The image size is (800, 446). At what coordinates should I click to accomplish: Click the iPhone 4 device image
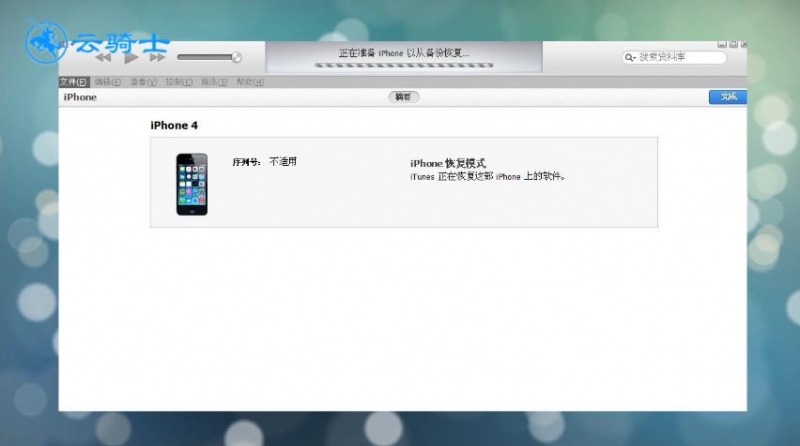192,184
